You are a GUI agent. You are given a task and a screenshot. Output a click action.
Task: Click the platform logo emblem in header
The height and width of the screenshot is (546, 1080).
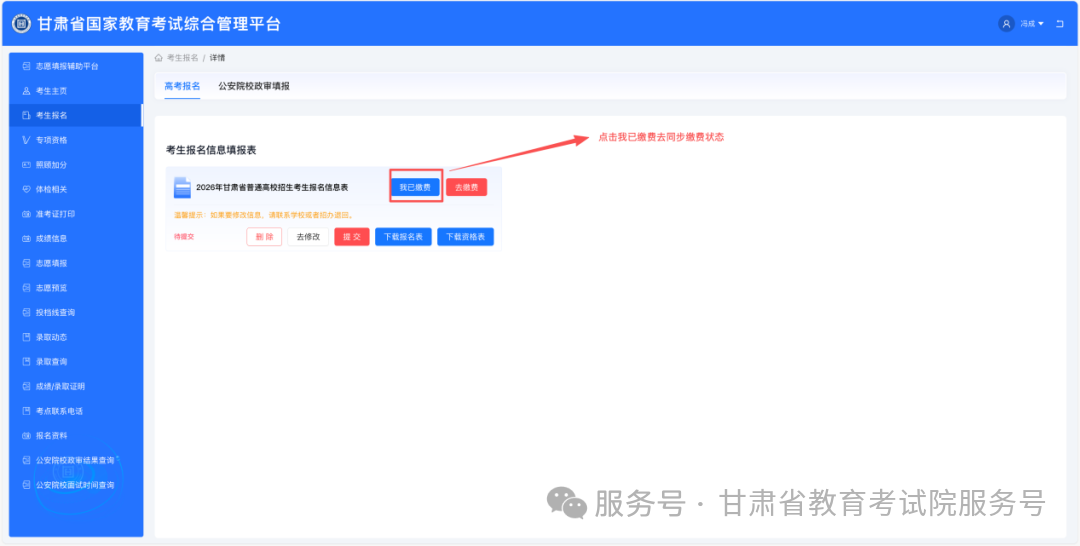21,23
